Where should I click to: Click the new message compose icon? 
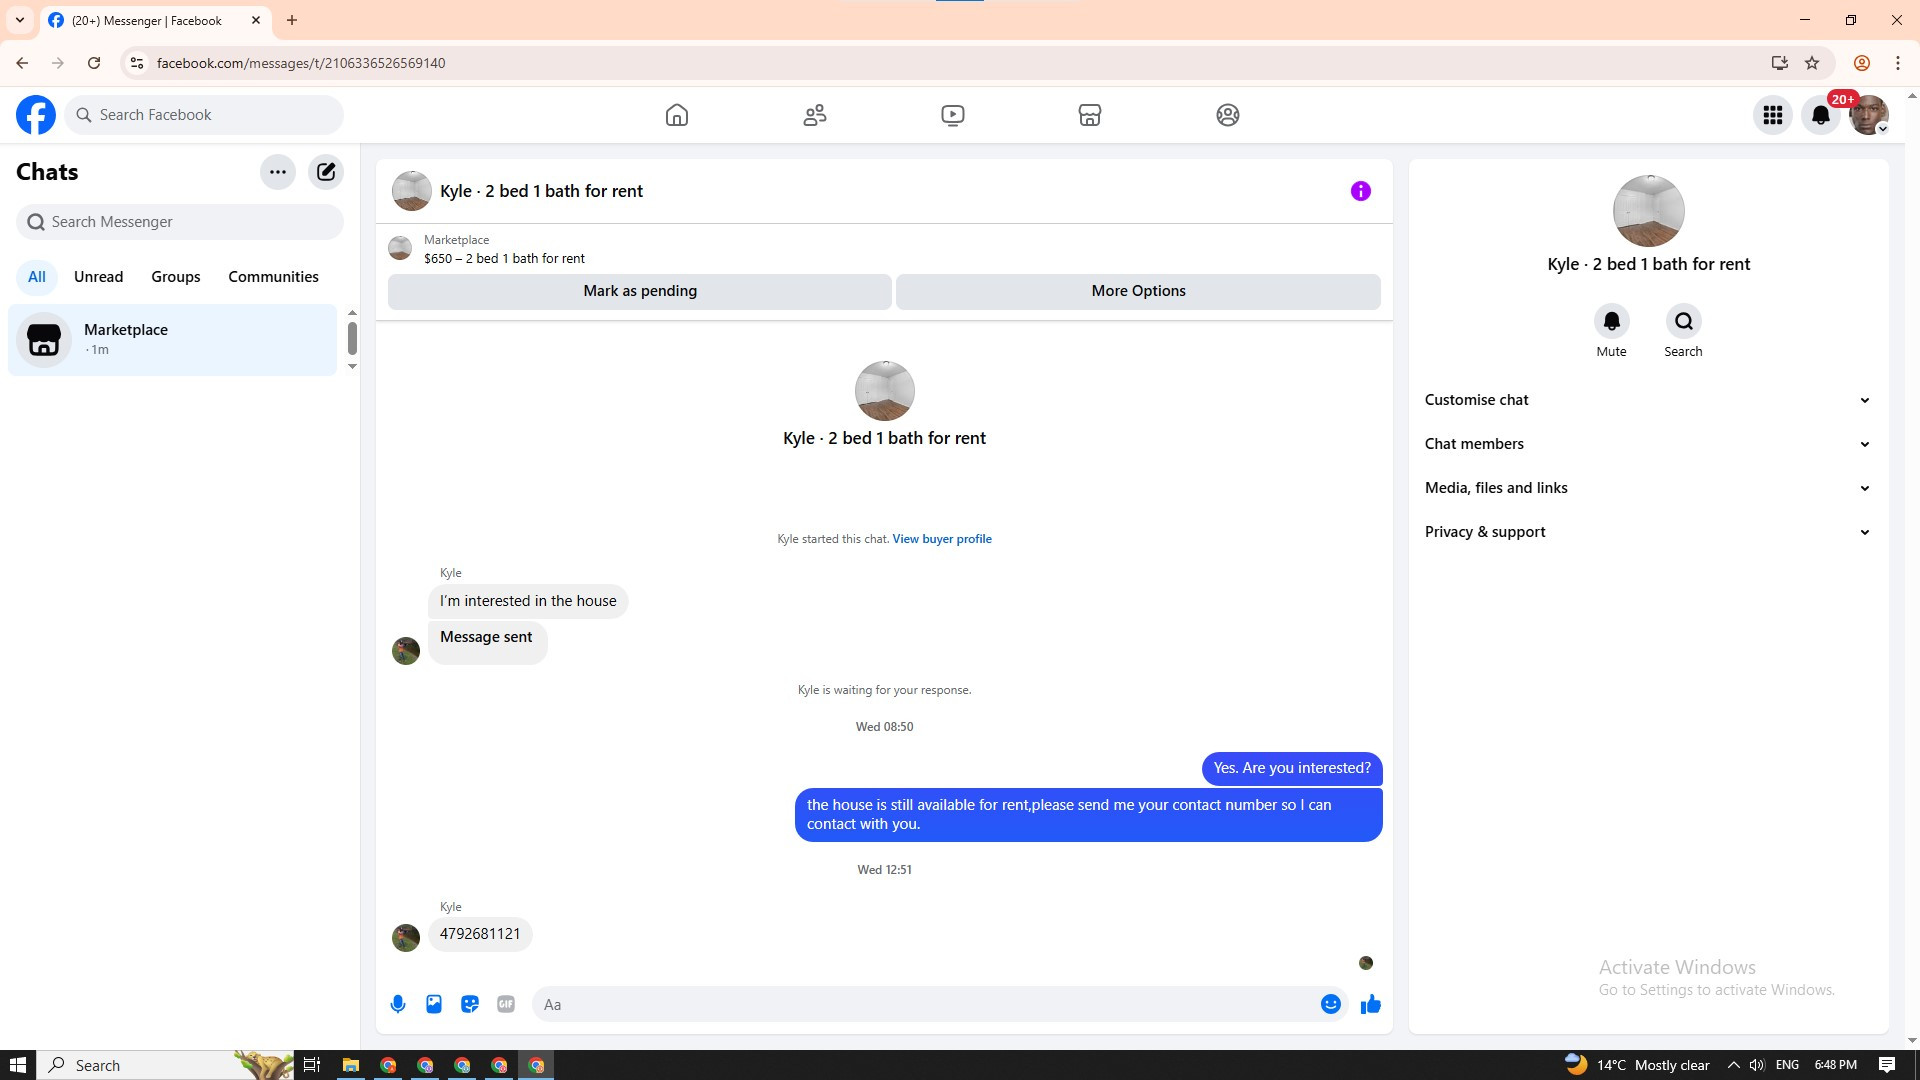(326, 172)
